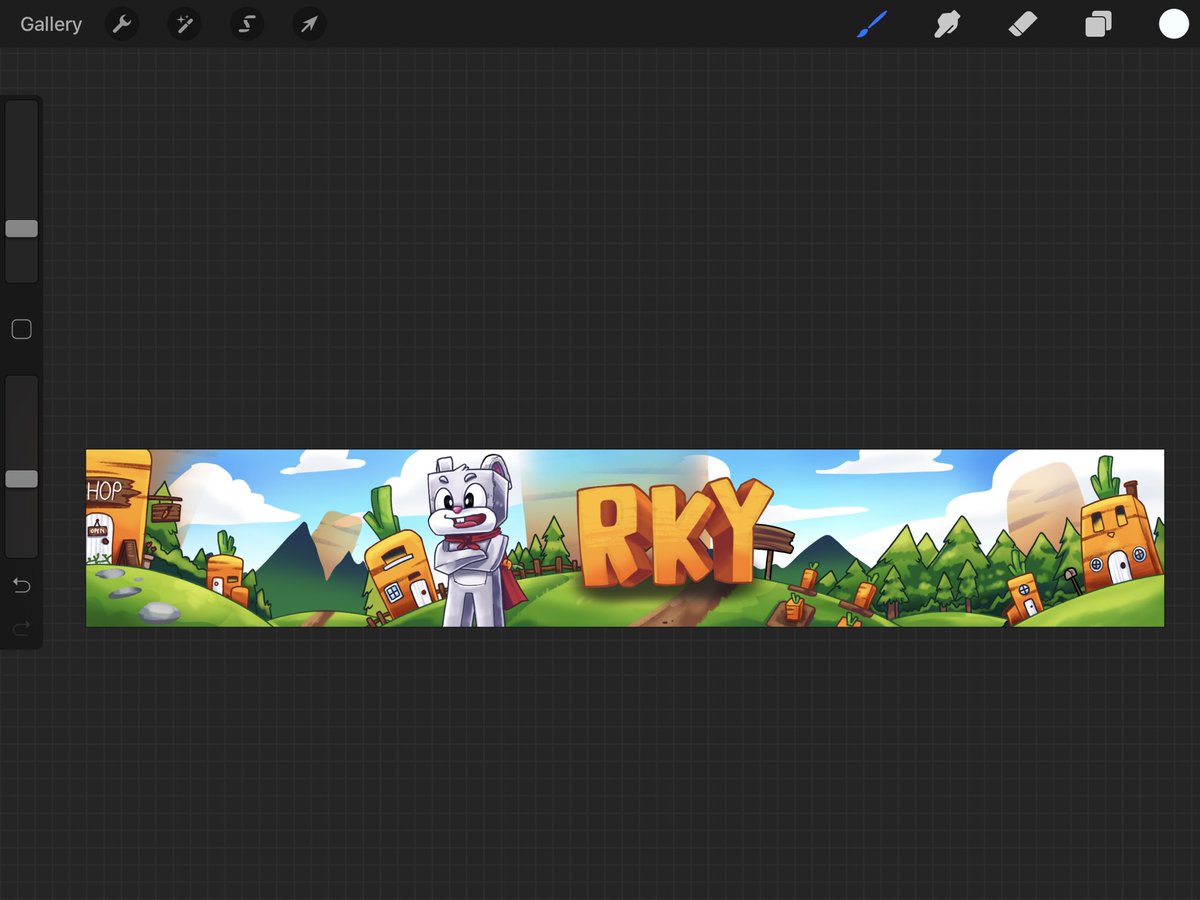Select the Selection S-ribbon tool
1200x900 pixels.
click(x=247, y=24)
